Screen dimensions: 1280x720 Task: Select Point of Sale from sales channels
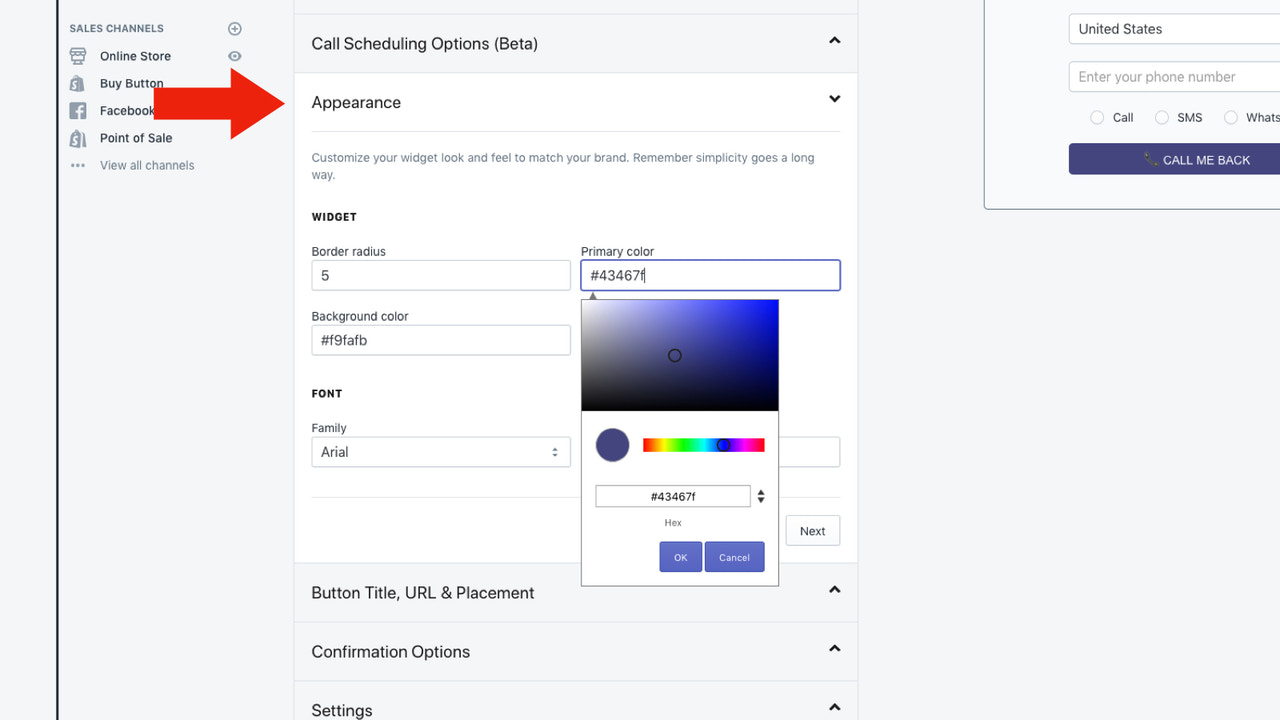(x=136, y=138)
